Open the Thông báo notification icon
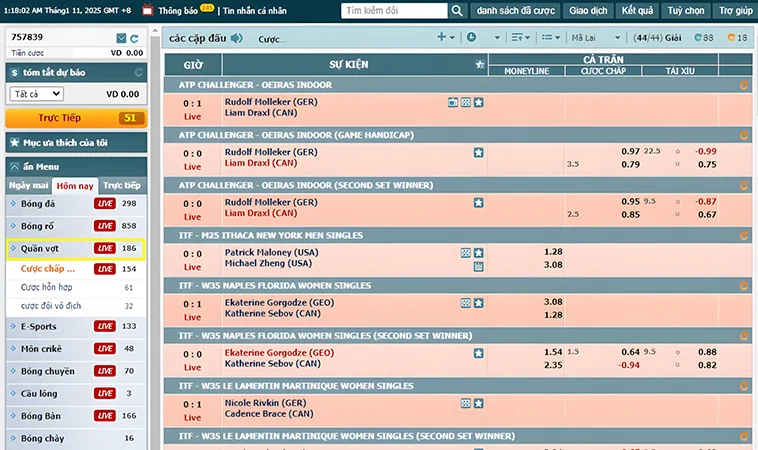This screenshot has height=450, width=758. point(148,10)
